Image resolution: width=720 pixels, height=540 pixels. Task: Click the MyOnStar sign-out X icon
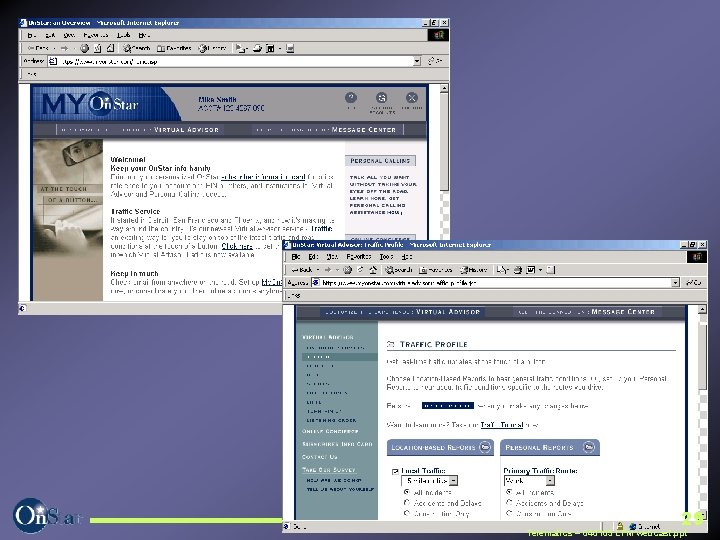coord(412,98)
